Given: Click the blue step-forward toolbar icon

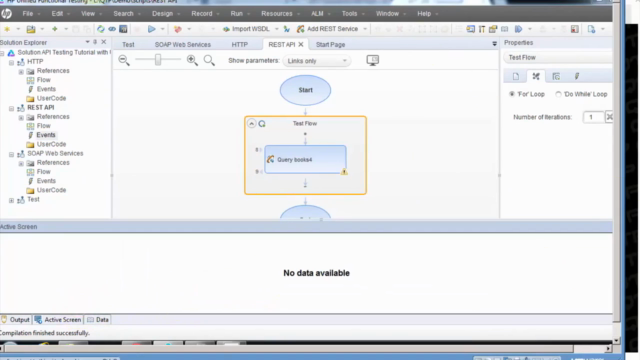Looking at the screenshot, I should 518,29.
